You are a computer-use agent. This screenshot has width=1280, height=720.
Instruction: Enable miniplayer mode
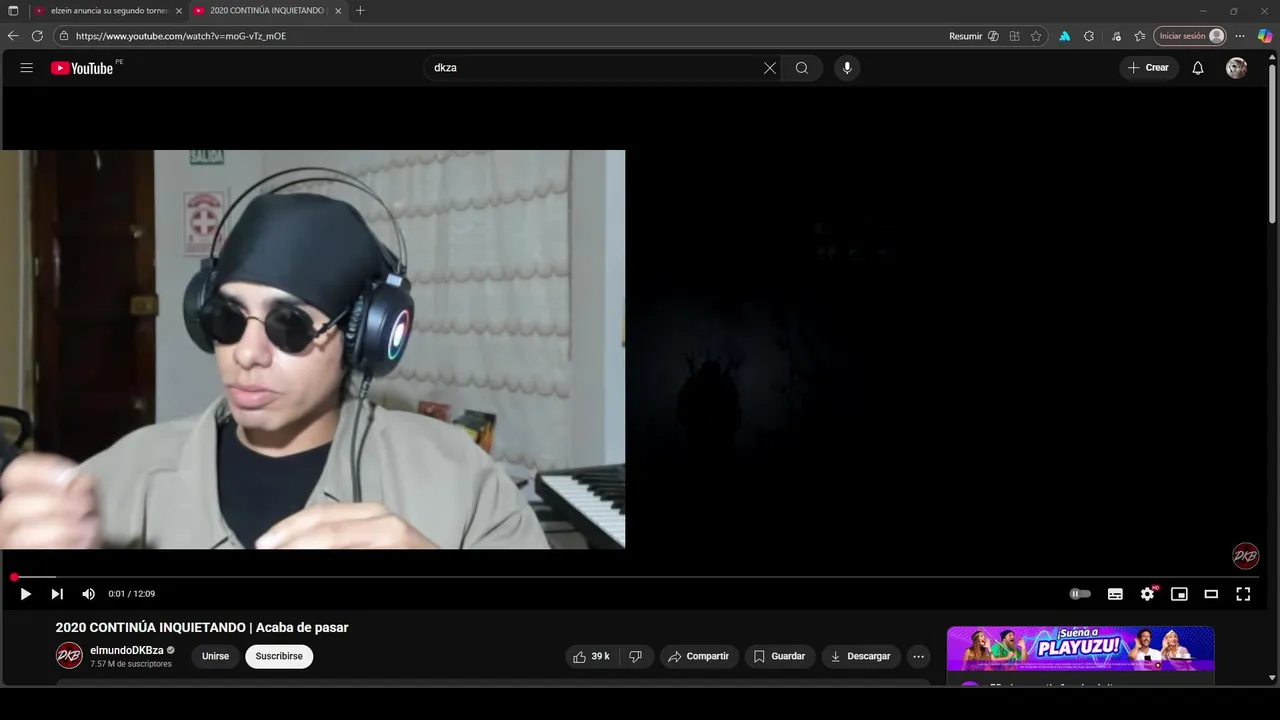[x=1179, y=594]
